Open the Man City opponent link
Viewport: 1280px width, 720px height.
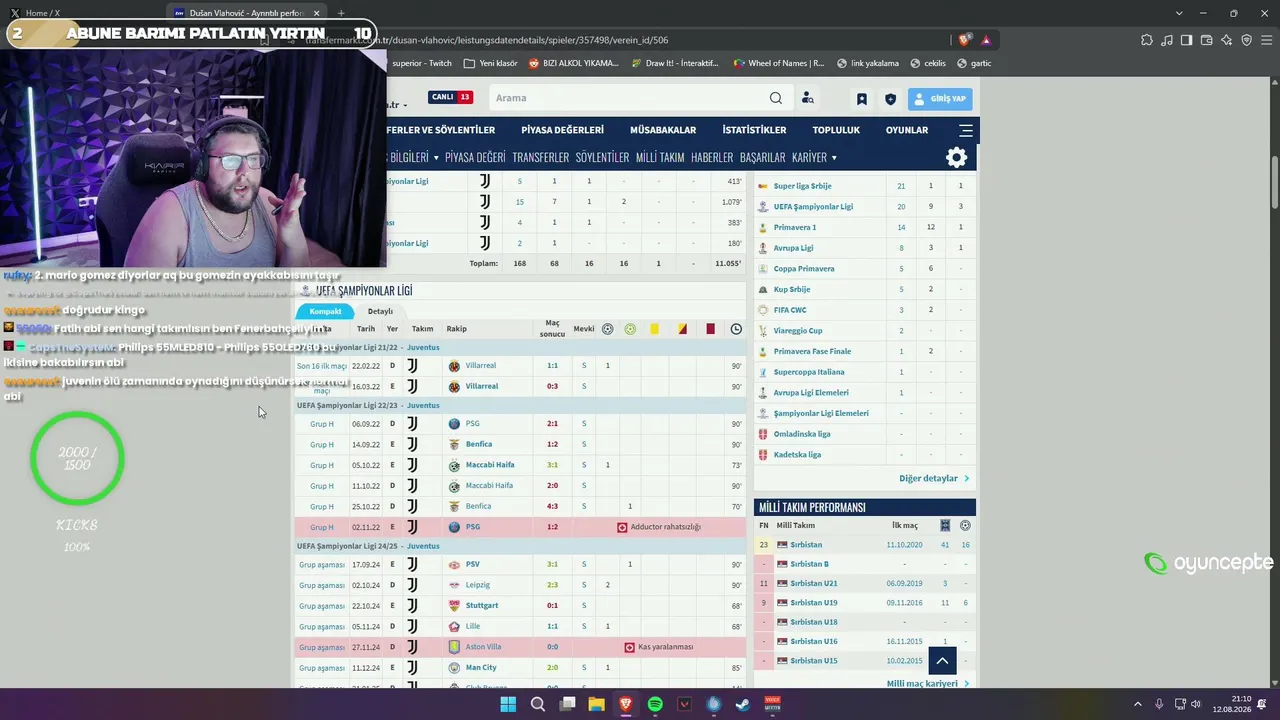coord(481,668)
